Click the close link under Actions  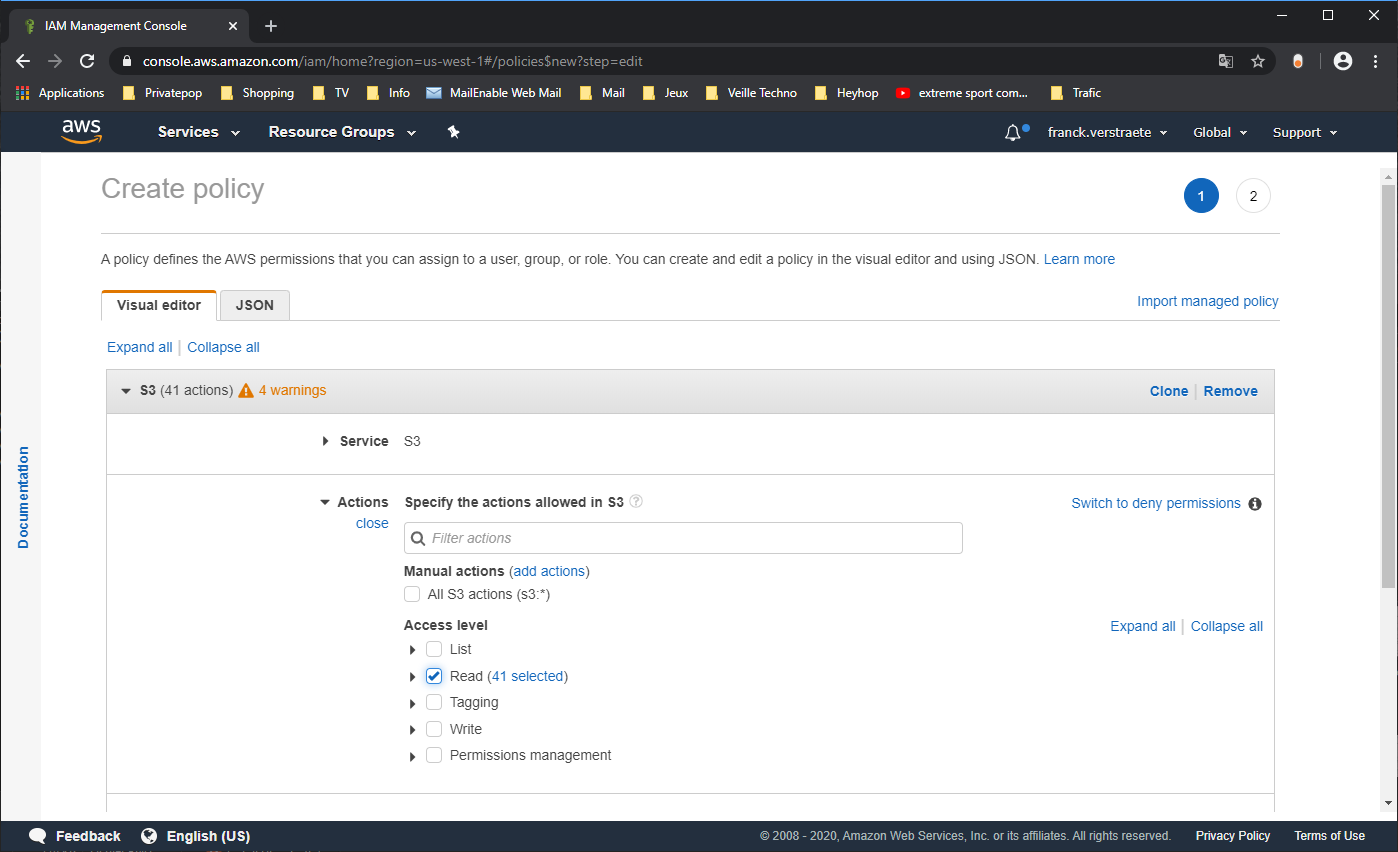372,523
